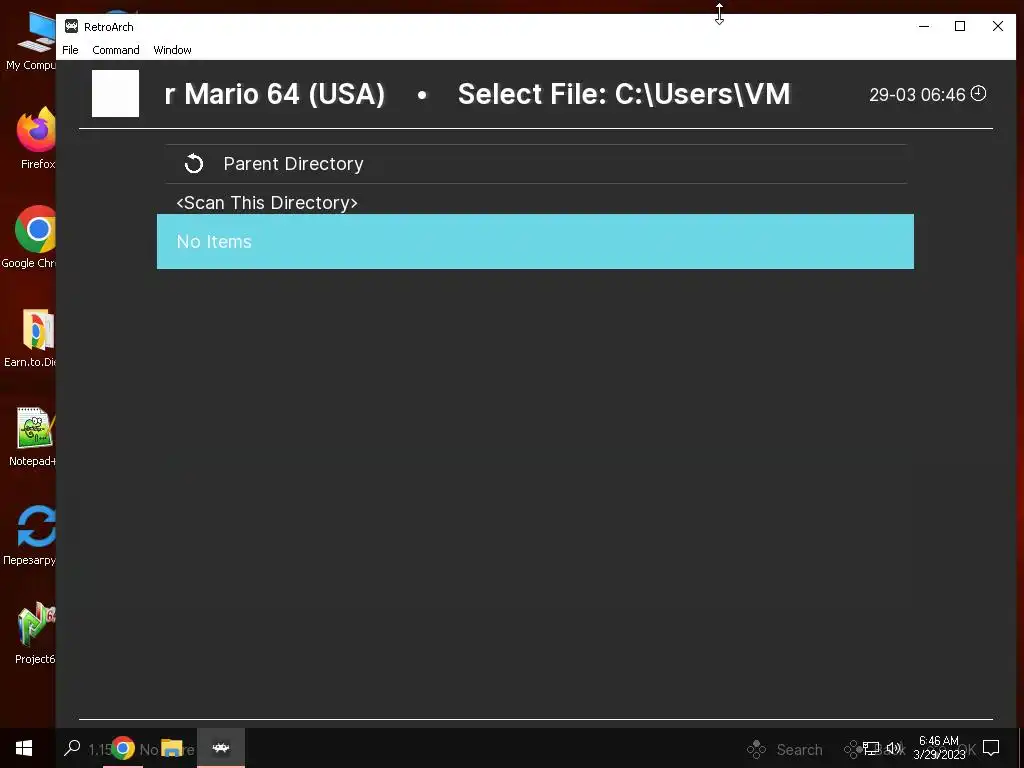Open the volume control in system tray
This screenshot has width=1024, height=768.
point(894,748)
